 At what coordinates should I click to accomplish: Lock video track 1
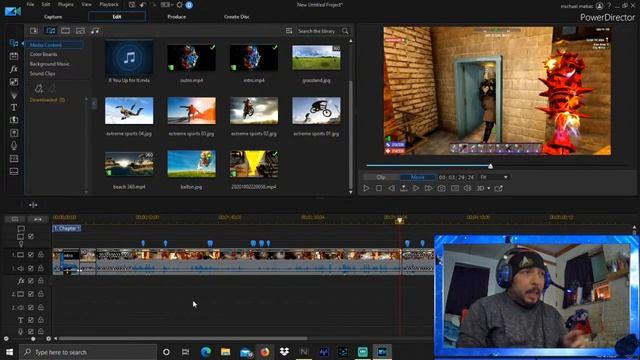point(41,255)
